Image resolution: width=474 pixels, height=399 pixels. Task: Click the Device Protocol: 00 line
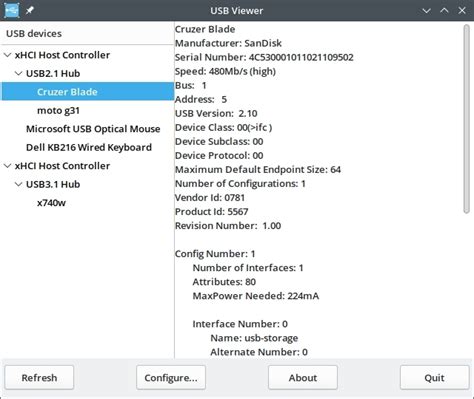(219, 155)
